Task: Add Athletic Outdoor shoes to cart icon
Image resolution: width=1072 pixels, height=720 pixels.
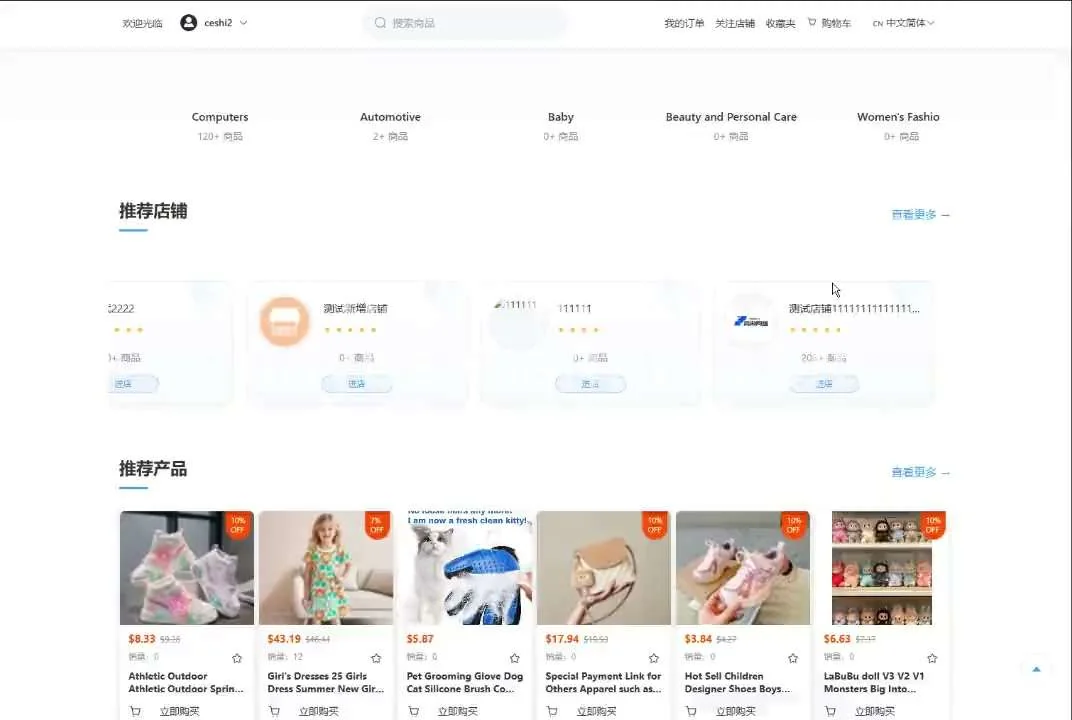Action: [x=135, y=712]
